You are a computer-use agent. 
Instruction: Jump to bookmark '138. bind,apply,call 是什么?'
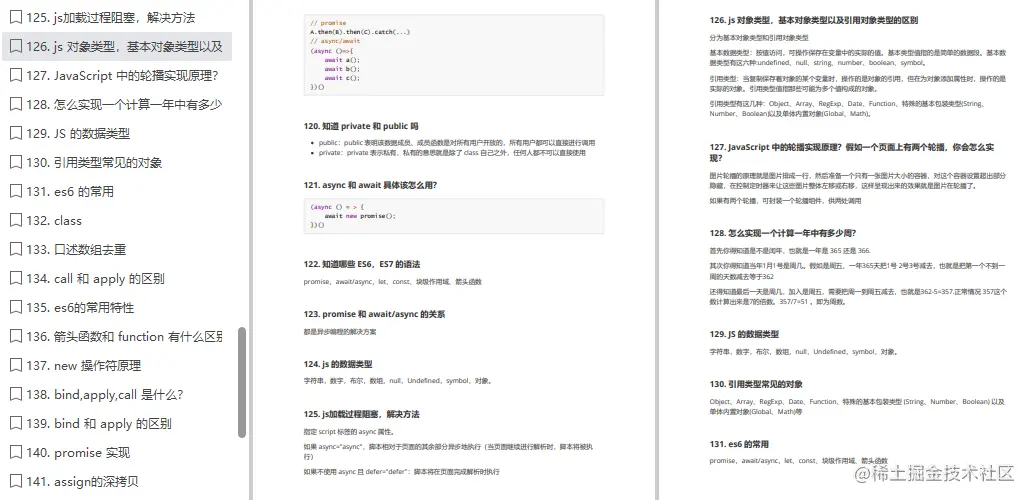click(x=105, y=394)
